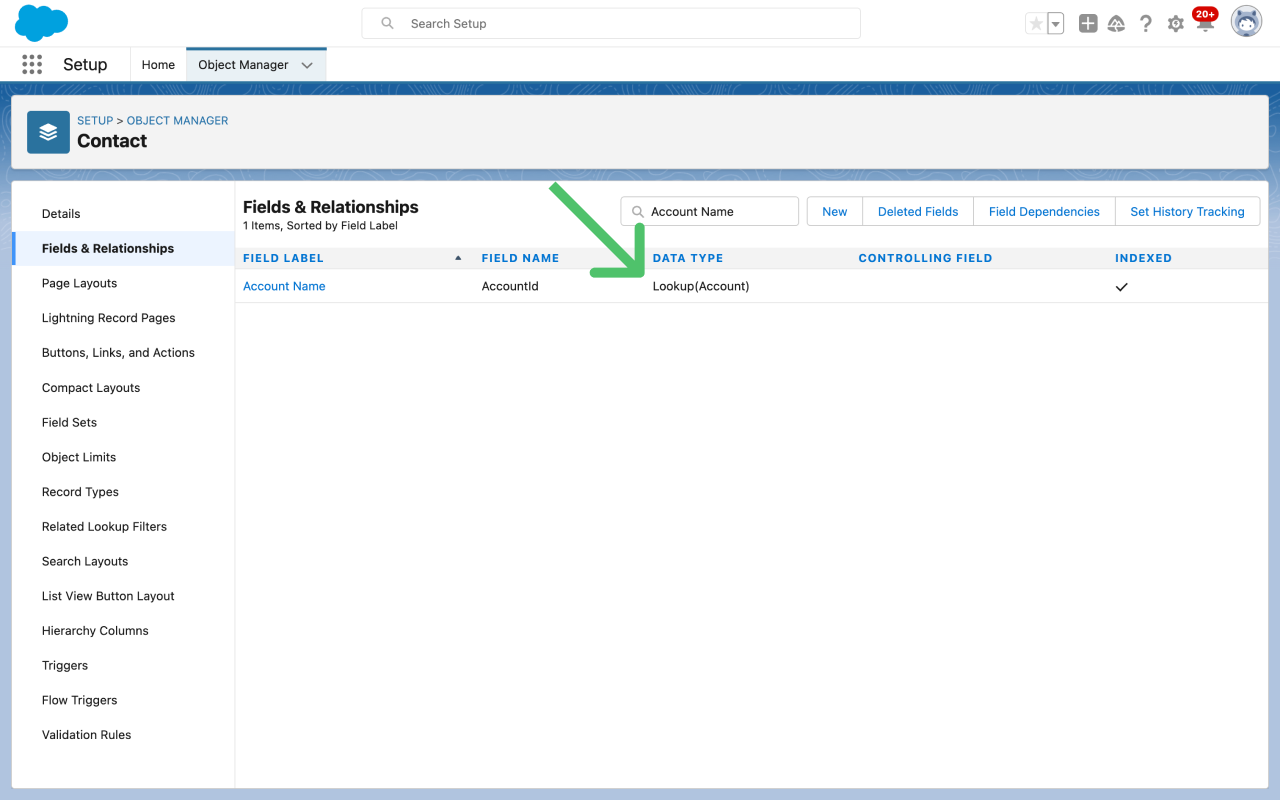Open Trailhead guidance icon
Screen dimensions: 1280x801
click(1117, 23)
